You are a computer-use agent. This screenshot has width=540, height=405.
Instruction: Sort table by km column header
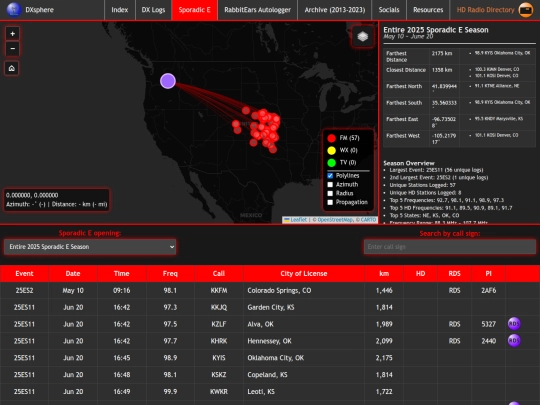384,274
